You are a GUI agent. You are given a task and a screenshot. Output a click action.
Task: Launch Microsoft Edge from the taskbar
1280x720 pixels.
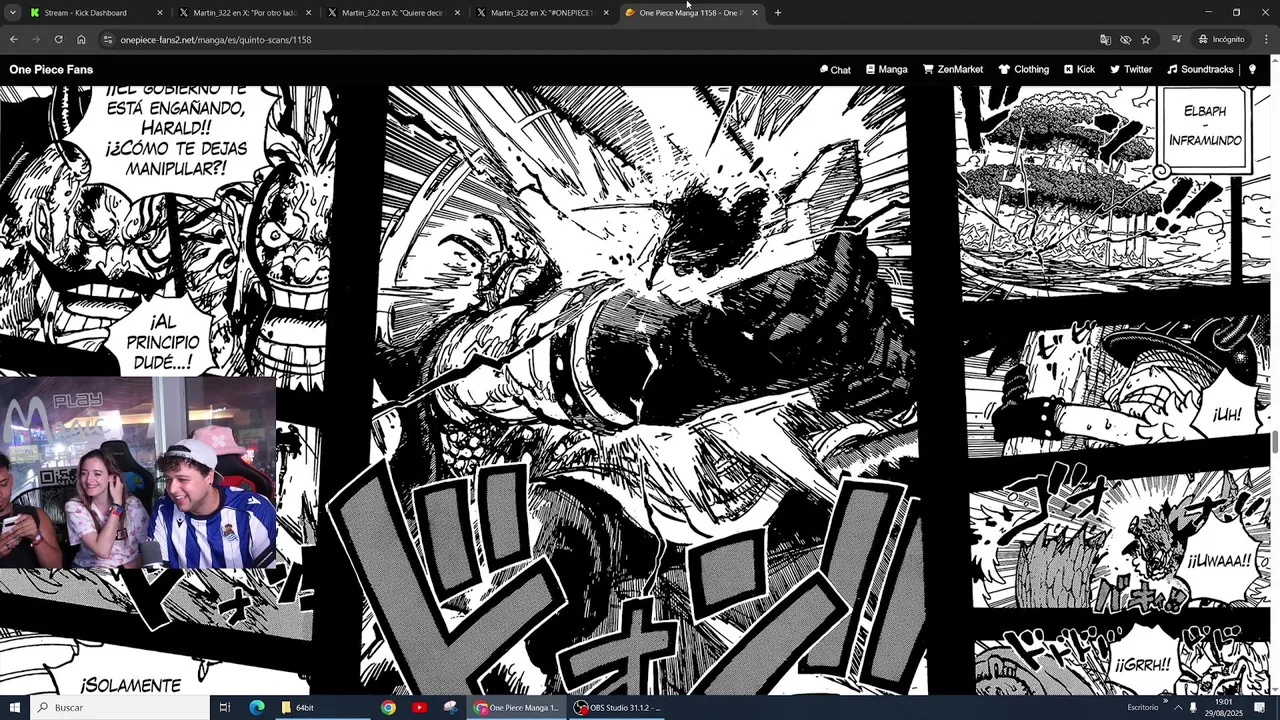[x=257, y=707]
